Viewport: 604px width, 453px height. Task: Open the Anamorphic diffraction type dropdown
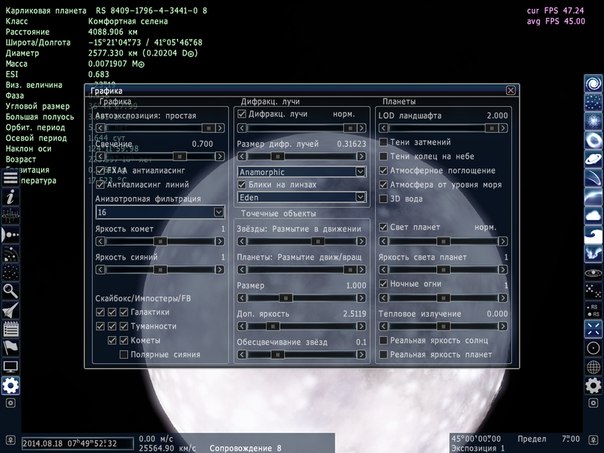[x=301, y=172]
